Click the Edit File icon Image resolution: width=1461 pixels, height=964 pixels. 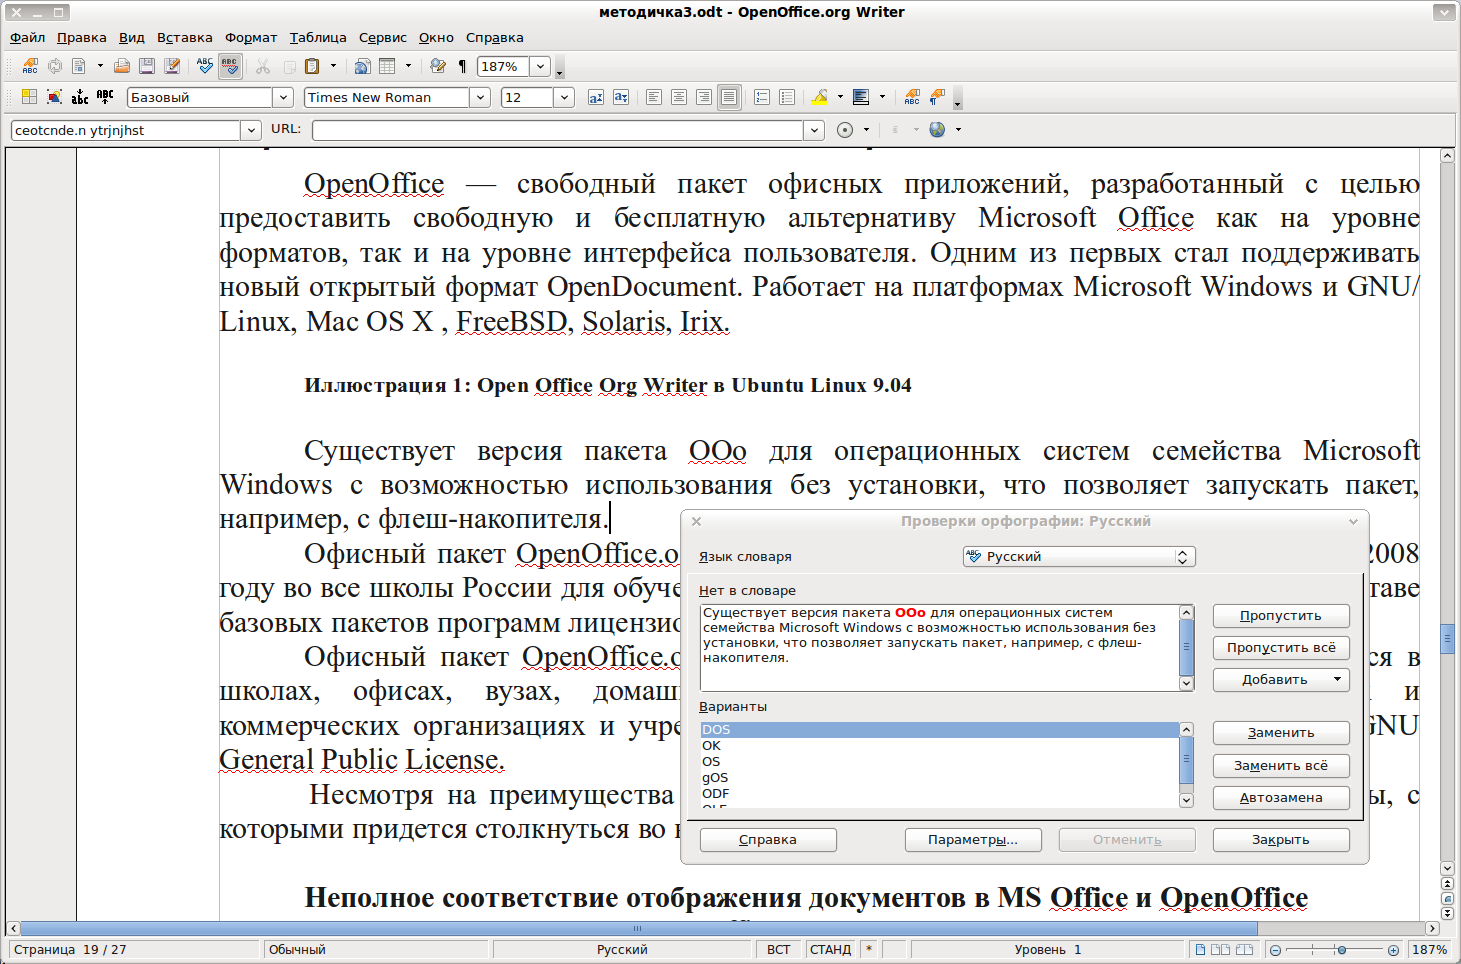coord(172,66)
